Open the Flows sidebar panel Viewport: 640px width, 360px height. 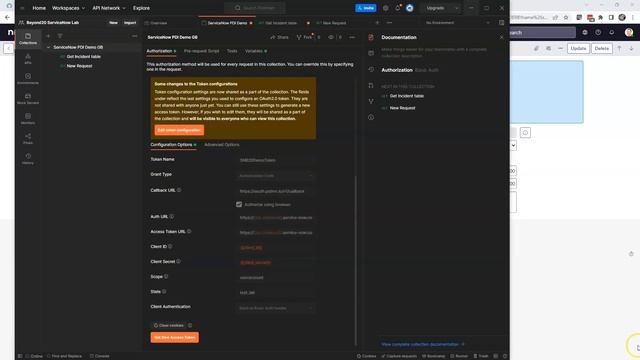28,138
